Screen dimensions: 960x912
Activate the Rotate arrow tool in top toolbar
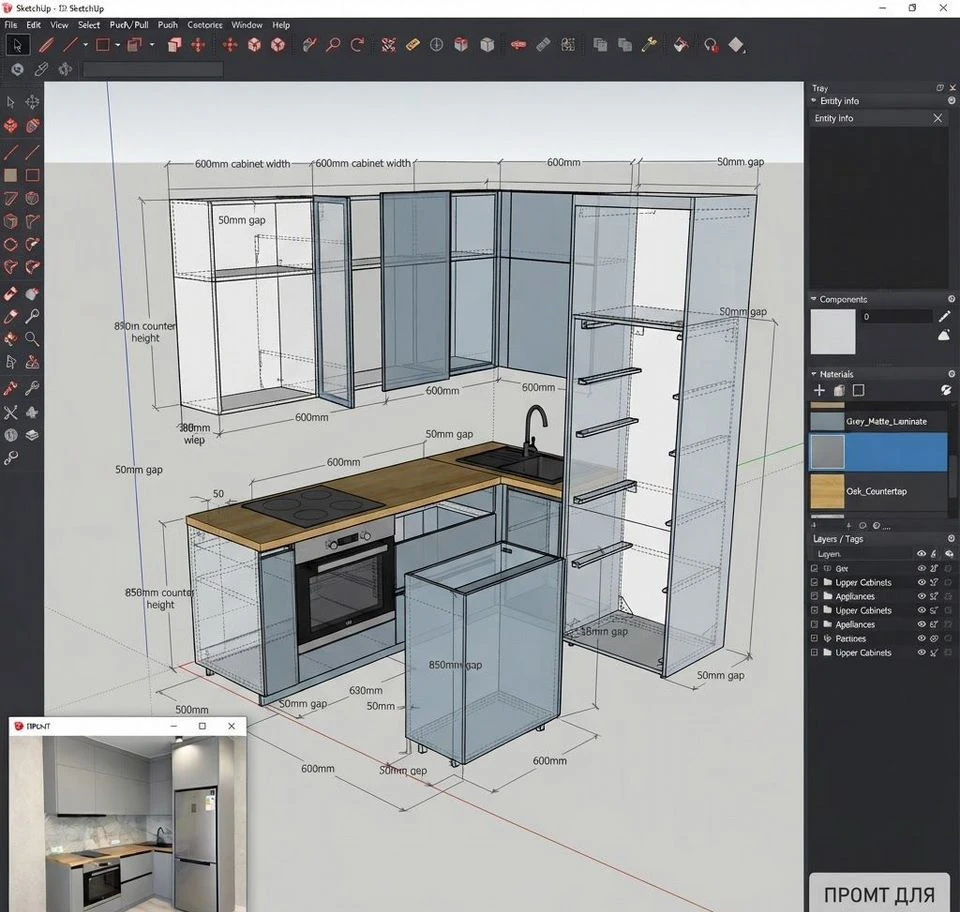click(x=357, y=45)
